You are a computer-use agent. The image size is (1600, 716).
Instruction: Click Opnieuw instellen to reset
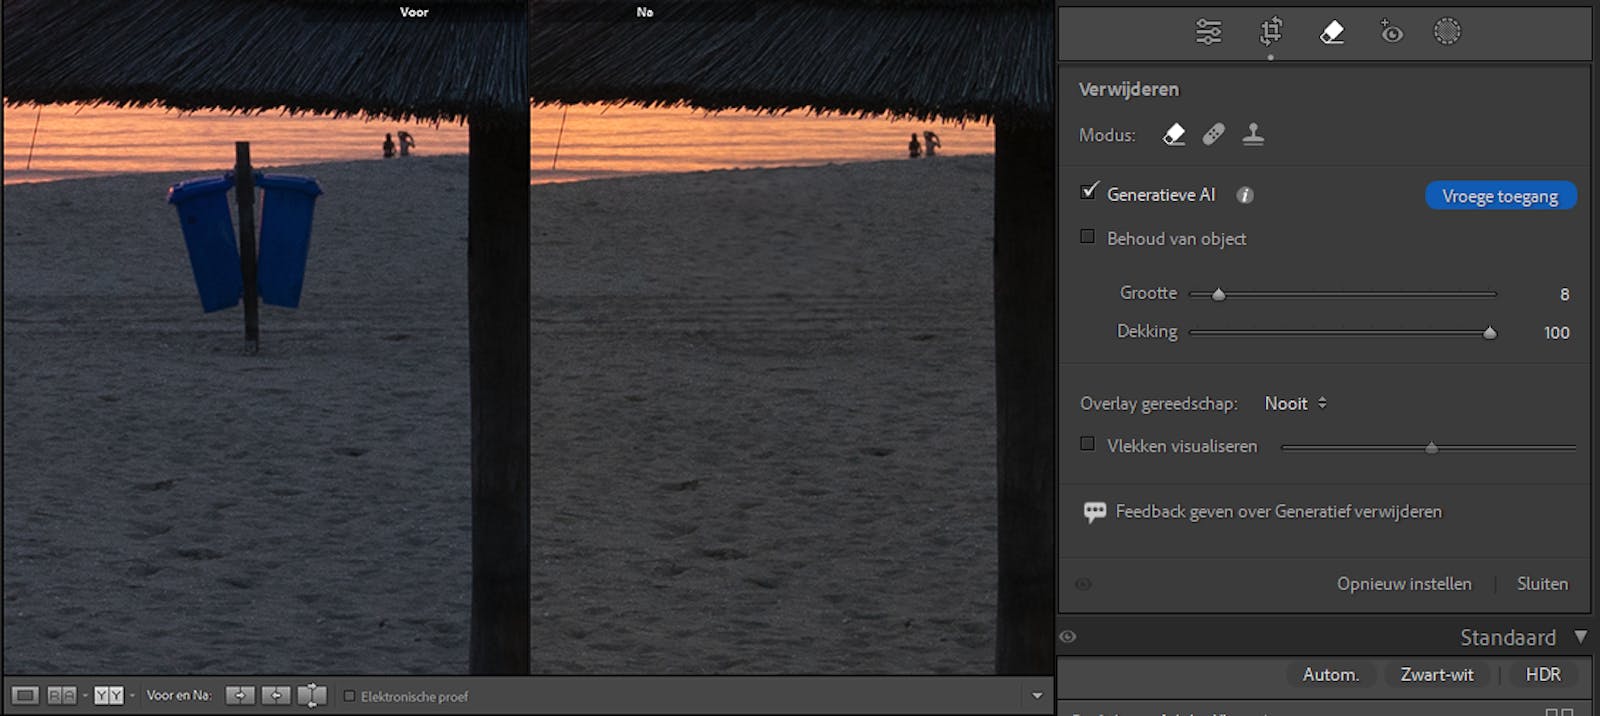pos(1404,583)
